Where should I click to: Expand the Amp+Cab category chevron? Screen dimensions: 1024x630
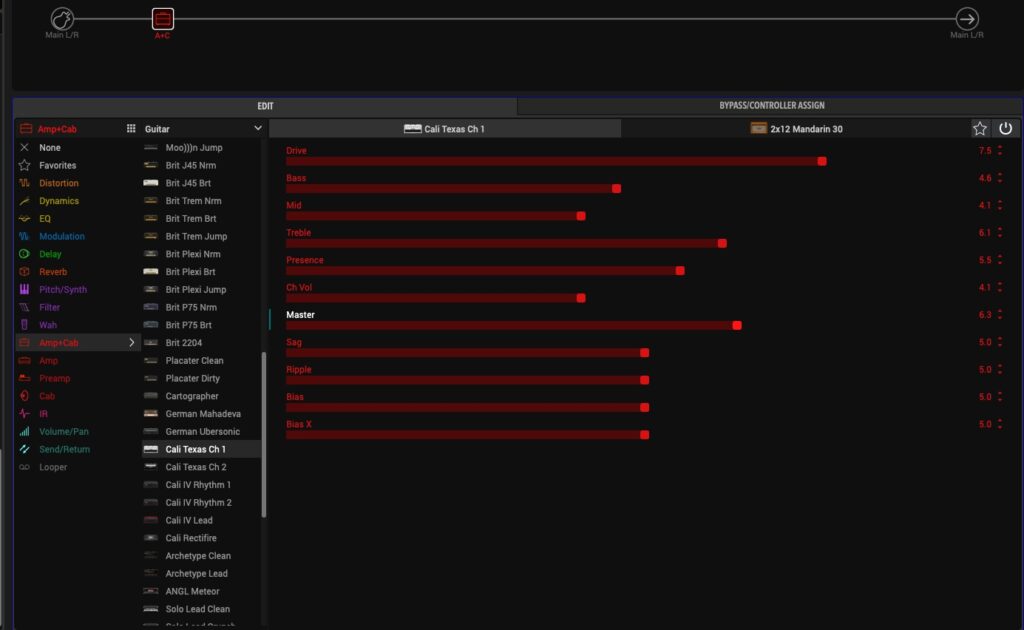(131, 343)
